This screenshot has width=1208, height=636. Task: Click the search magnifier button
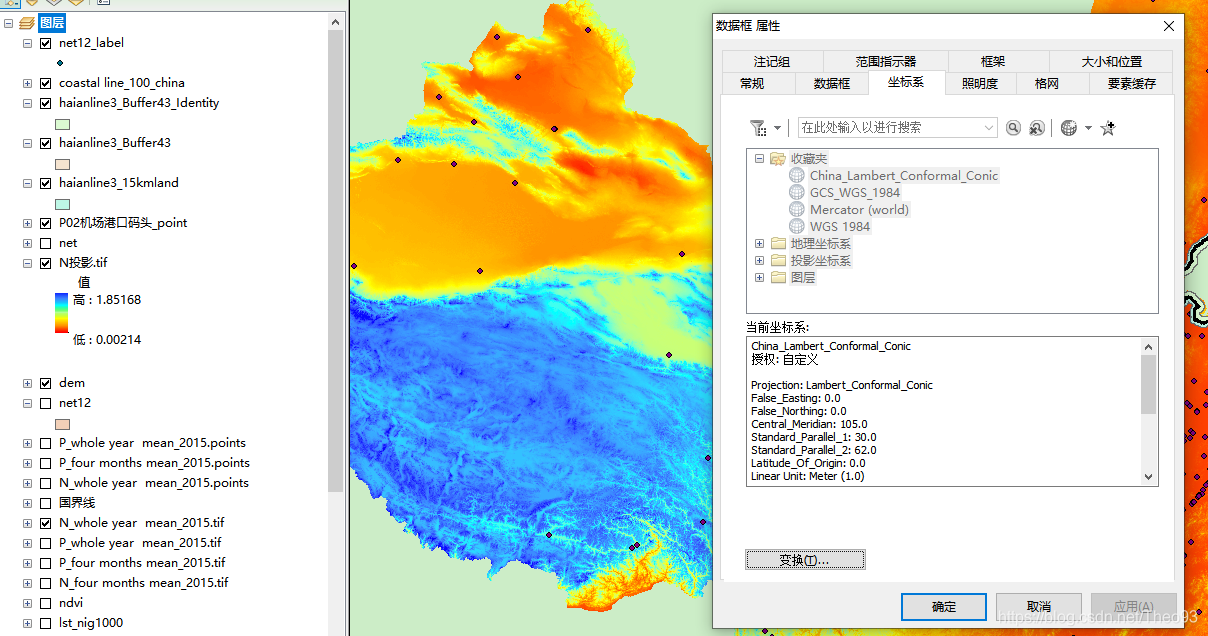1014,128
